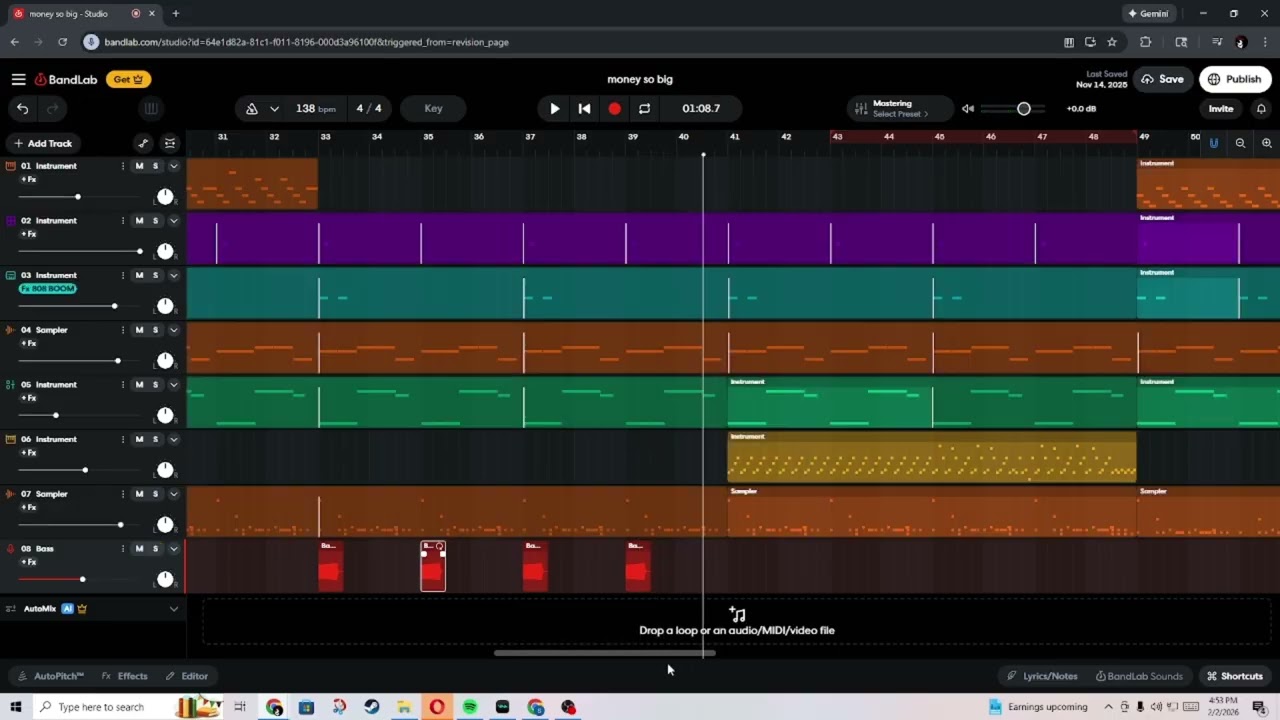
Task: Solo the 08 Bass track
Action: click(155, 549)
